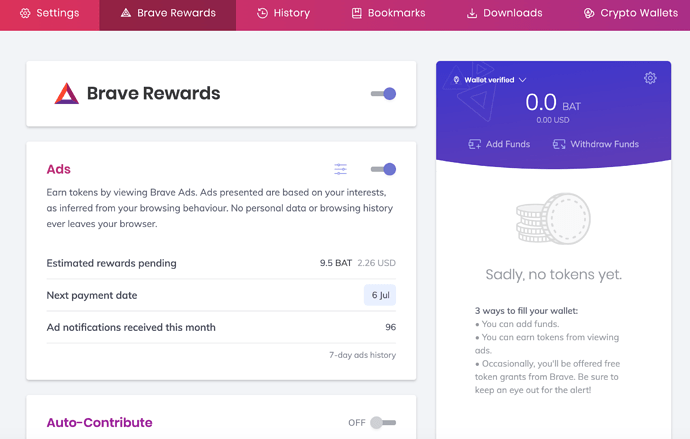Screen dimensions: 690x439
Task: Open the 7-day ads history link
Action: tap(362, 355)
